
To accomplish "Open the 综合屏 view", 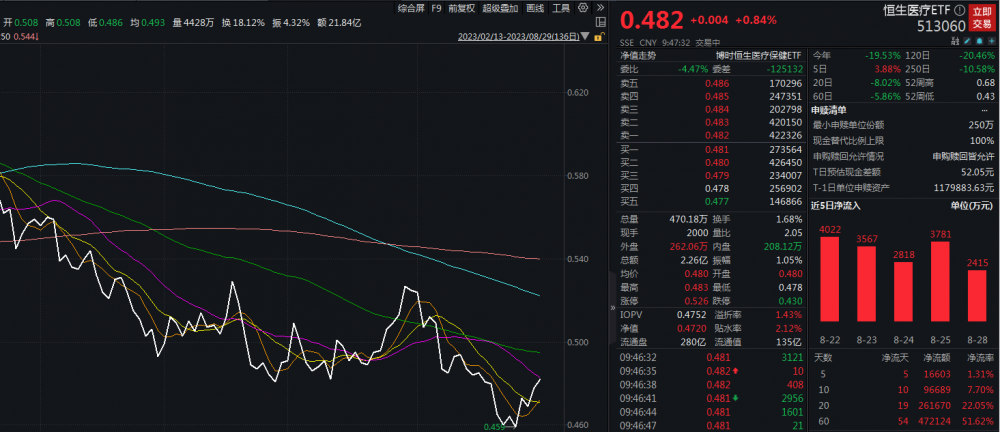I will [x=411, y=8].
